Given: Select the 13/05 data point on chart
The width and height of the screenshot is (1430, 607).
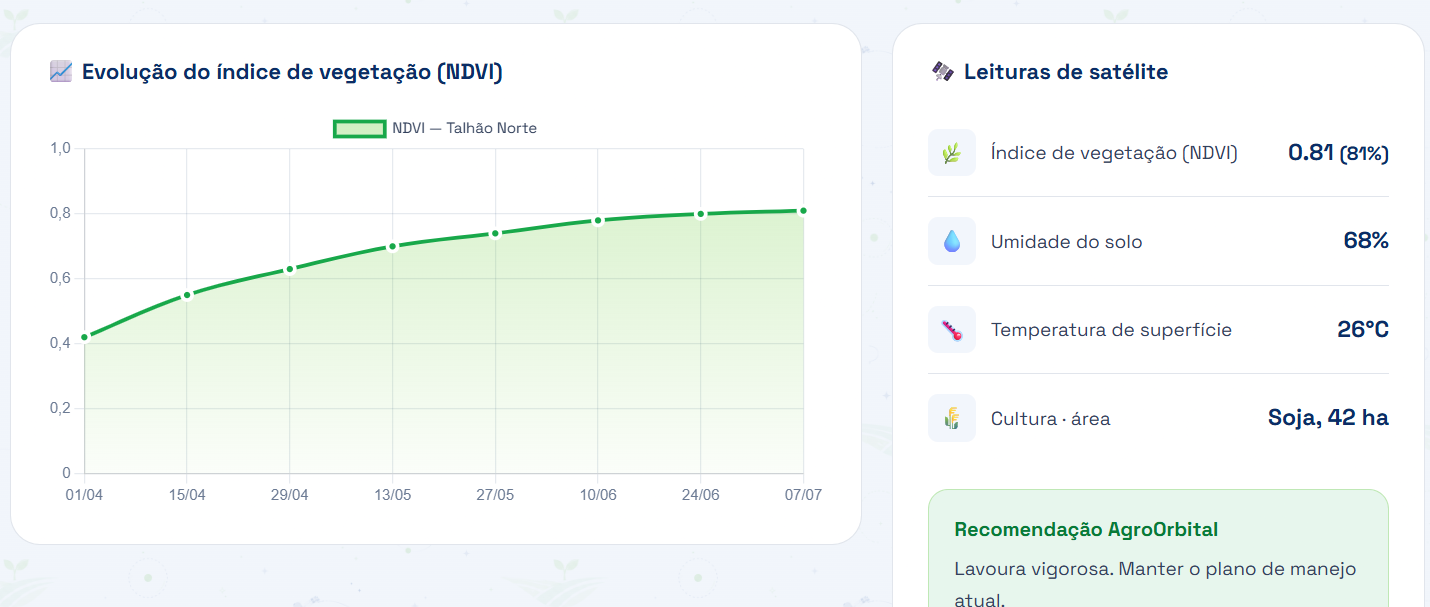Looking at the screenshot, I should click(x=392, y=246).
